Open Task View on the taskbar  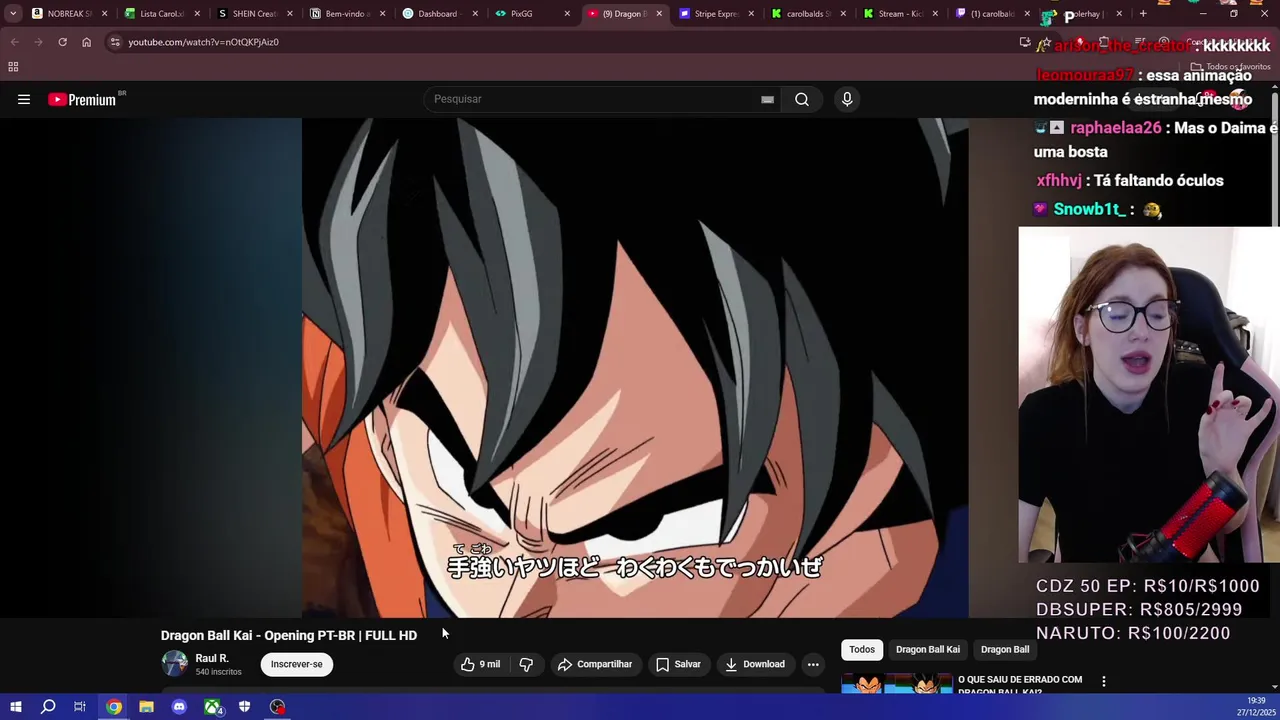point(80,707)
